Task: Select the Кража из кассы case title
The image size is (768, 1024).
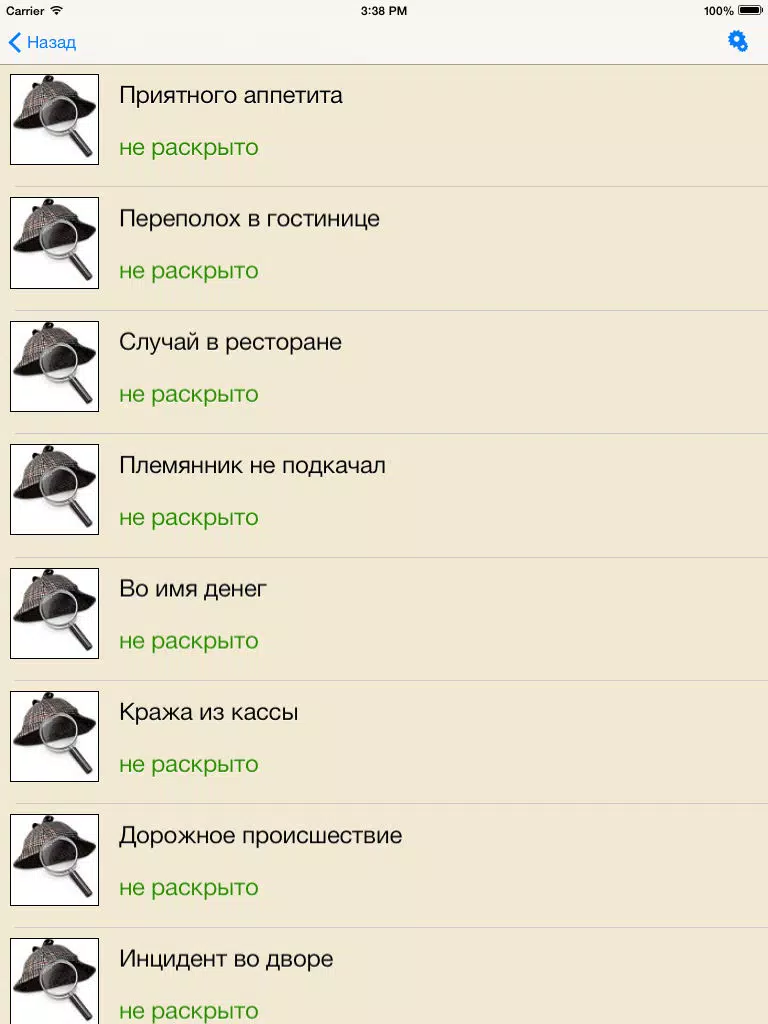Action: [x=208, y=712]
